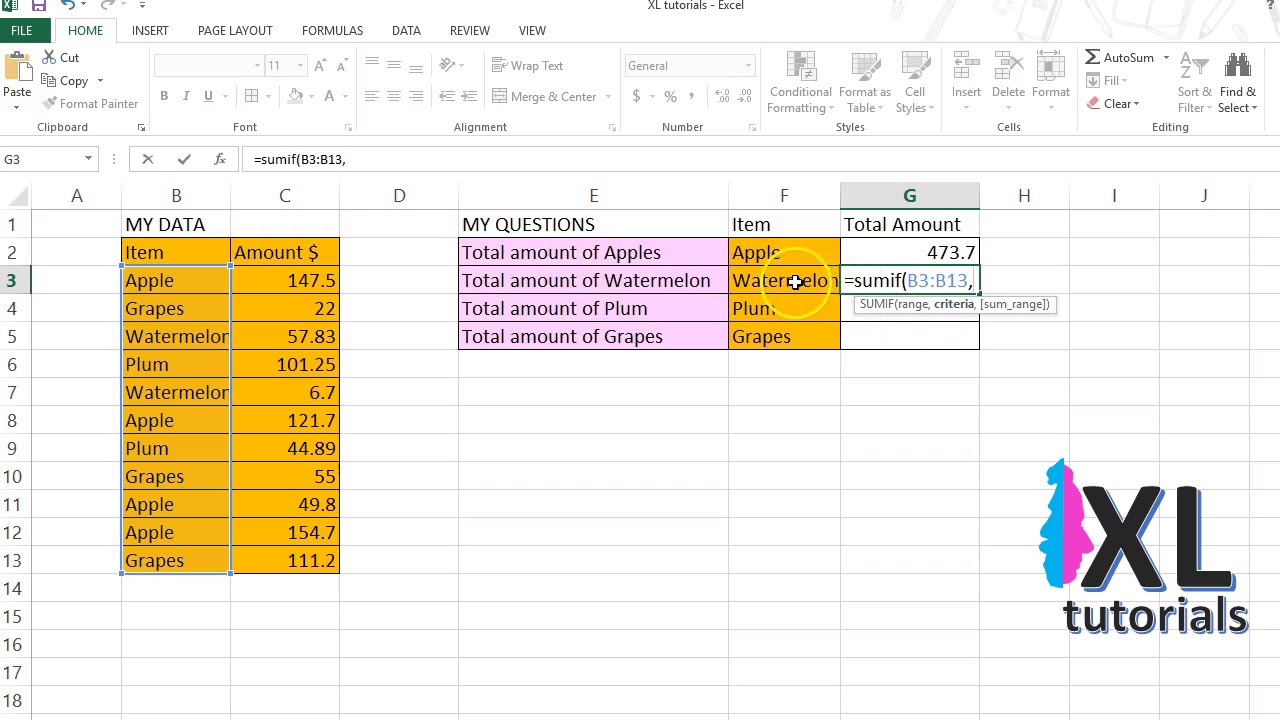This screenshot has height=720, width=1280.
Task: Open the General number format dropdown
Action: (x=747, y=66)
